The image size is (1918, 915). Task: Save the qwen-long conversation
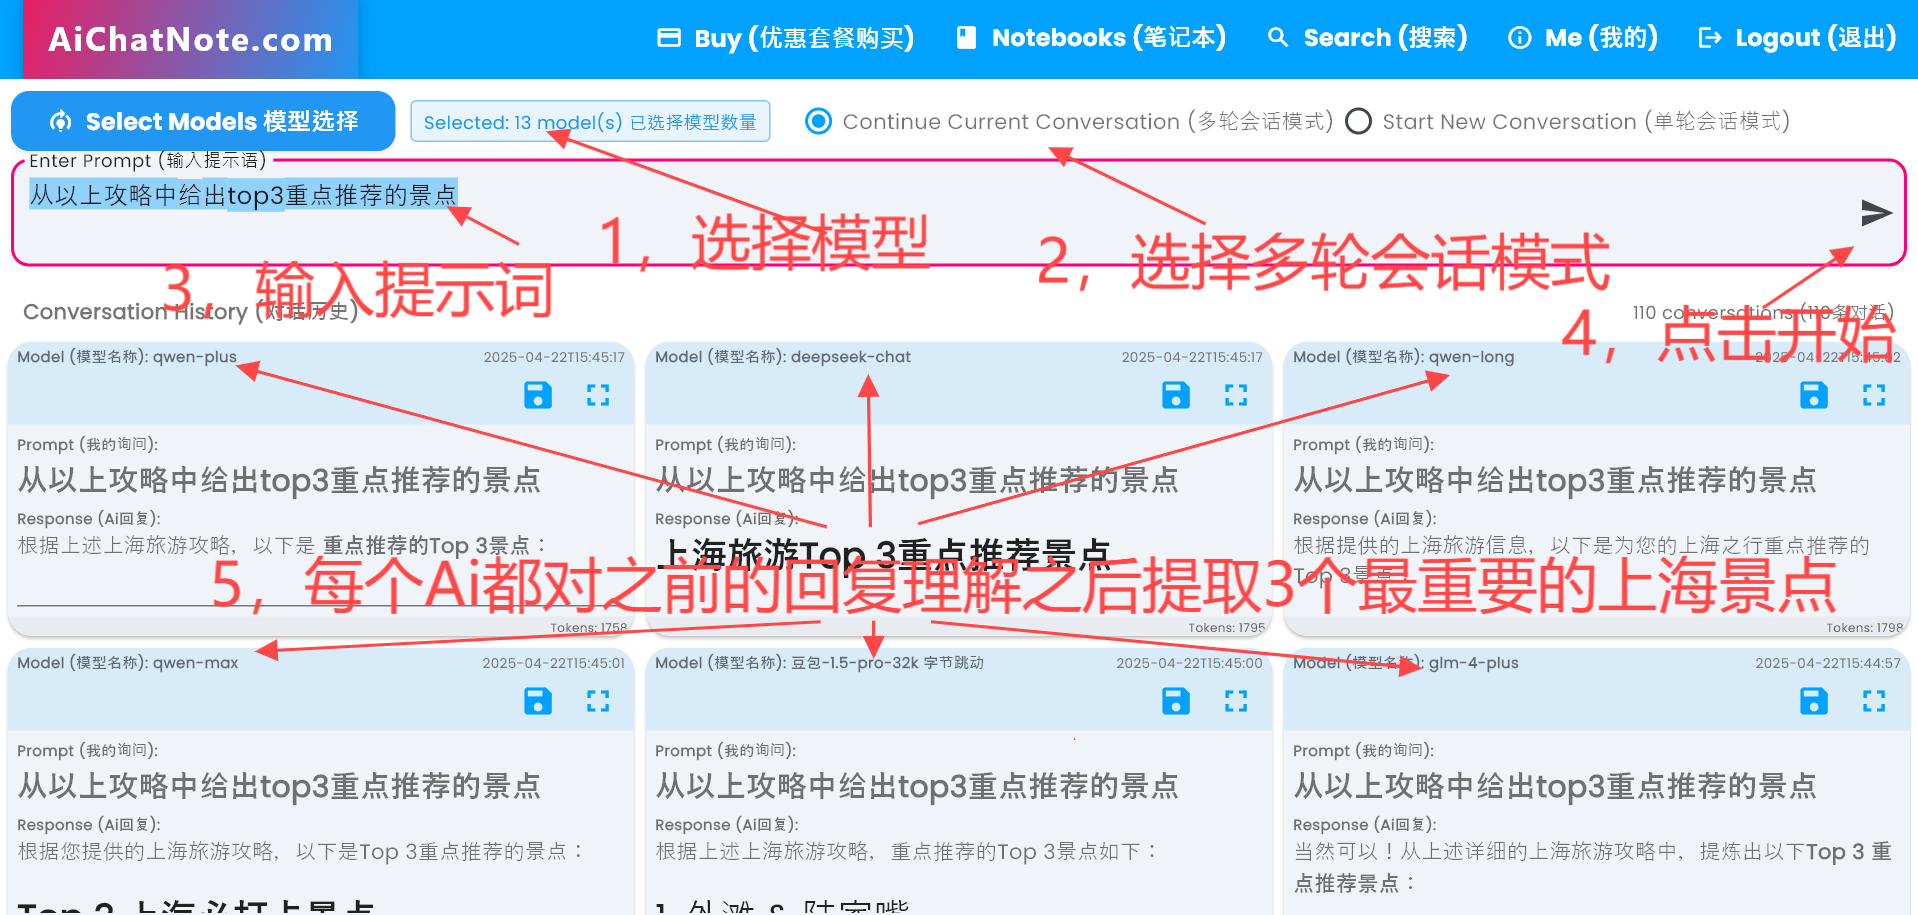[x=1813, y=396]
